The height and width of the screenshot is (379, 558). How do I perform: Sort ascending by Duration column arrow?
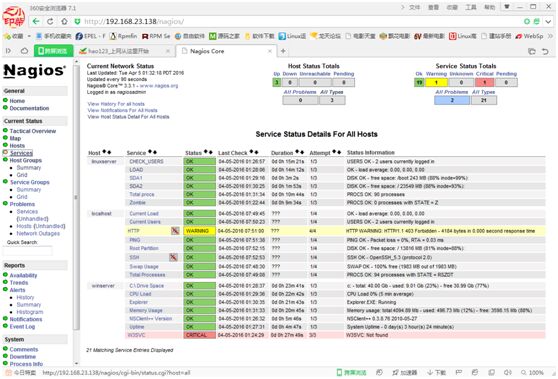point(297,152)
